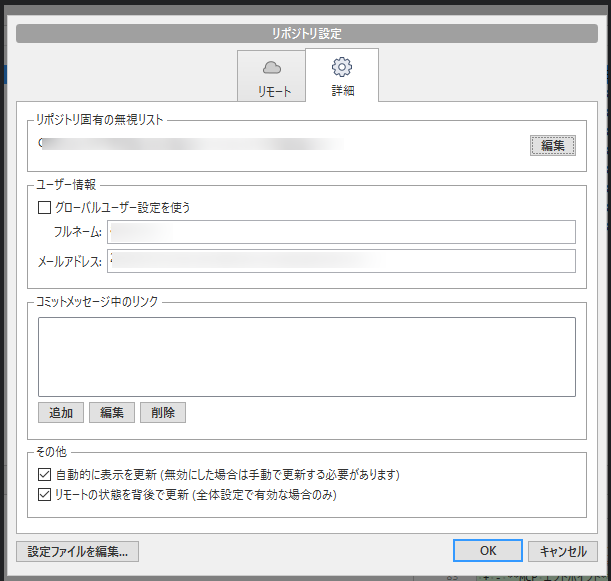Click the リポジトリ設定 title bar
The height and width of the screenshot is (581, 611).
tap(306, 34)
